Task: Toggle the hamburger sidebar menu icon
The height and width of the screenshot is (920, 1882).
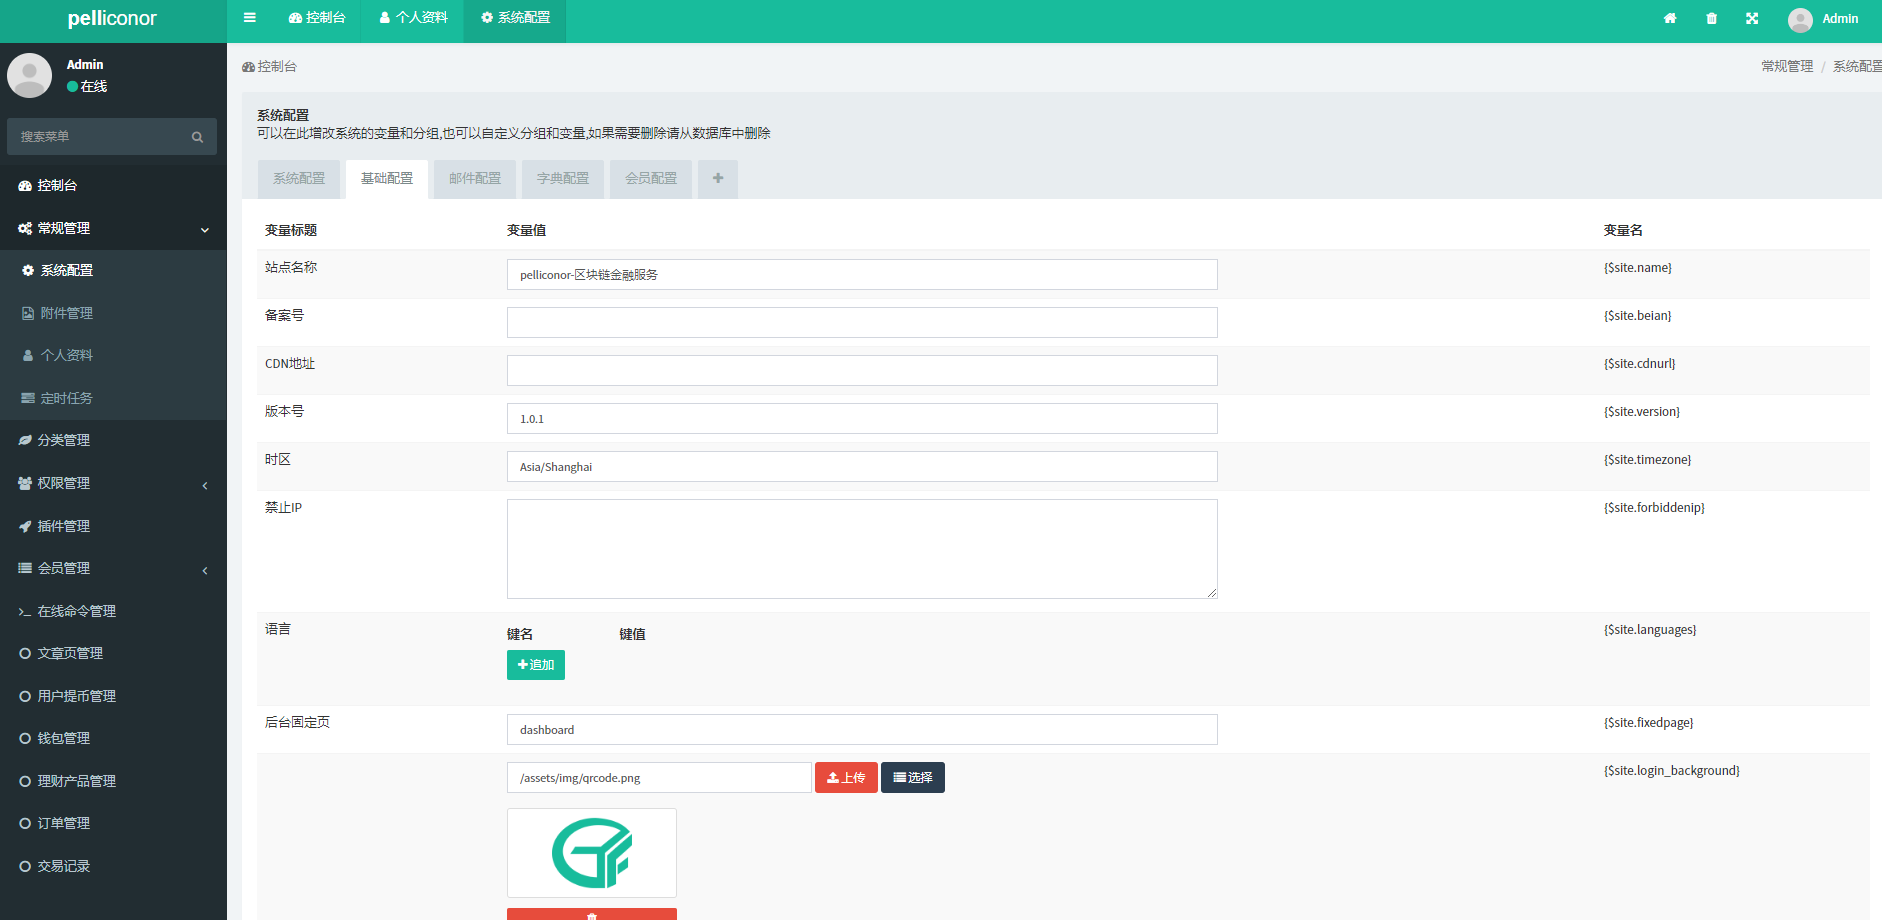Action: 250,18
